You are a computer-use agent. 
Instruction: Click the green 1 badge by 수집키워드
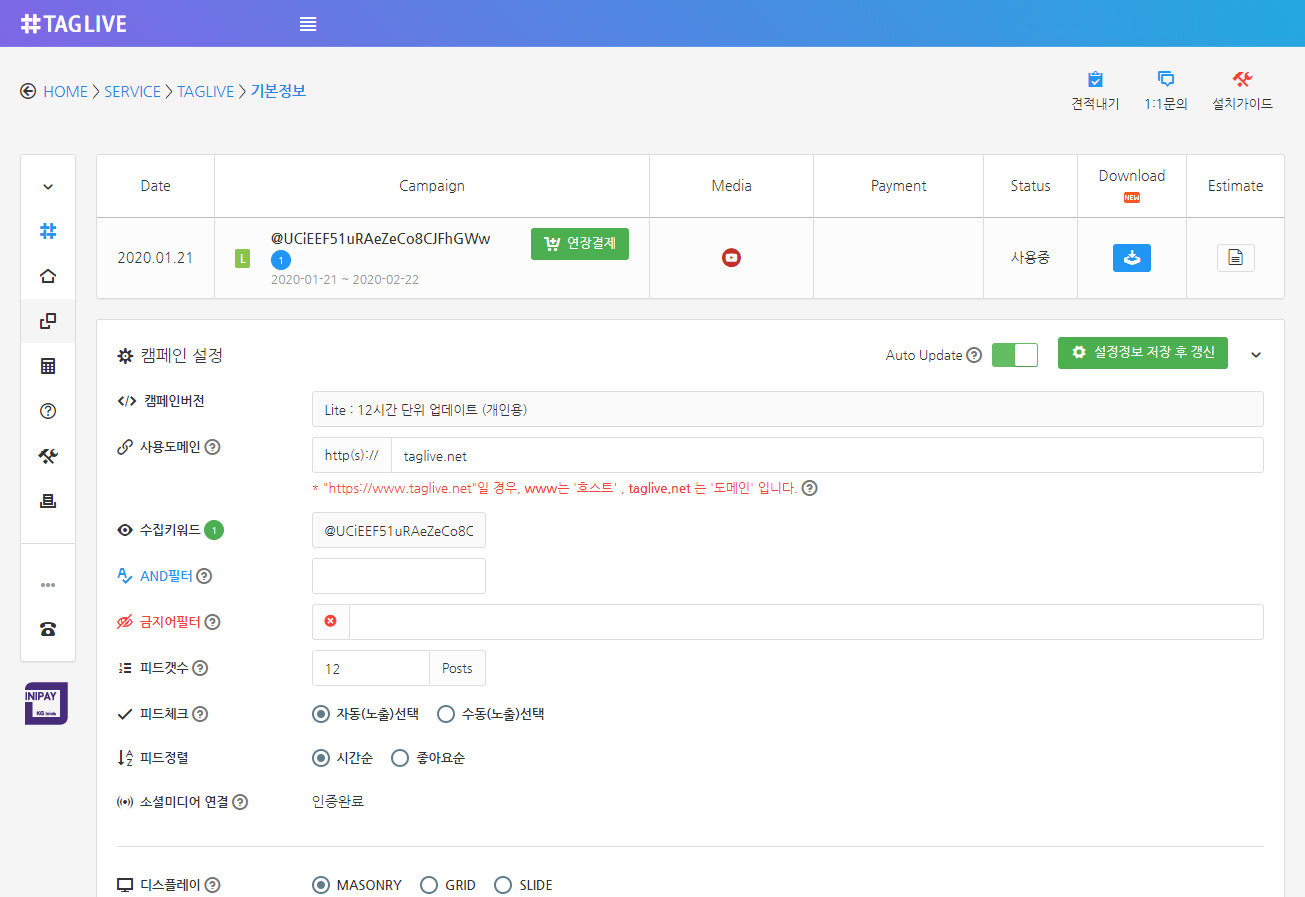[x=214, y=530]
